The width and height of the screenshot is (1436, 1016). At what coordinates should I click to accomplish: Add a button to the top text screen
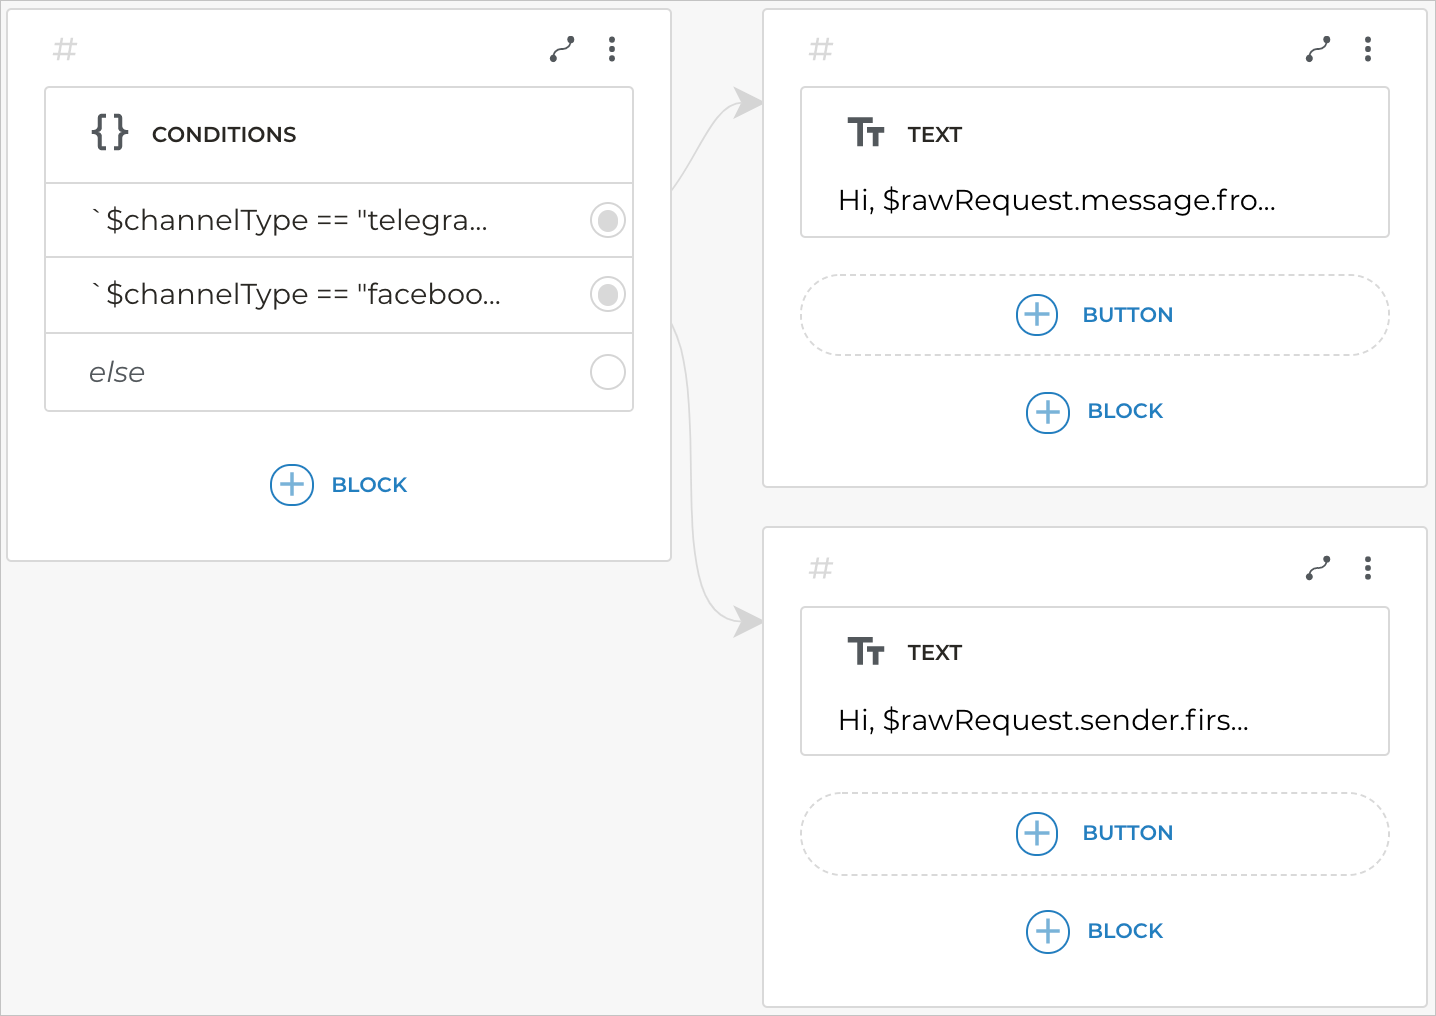[1095, 315]
